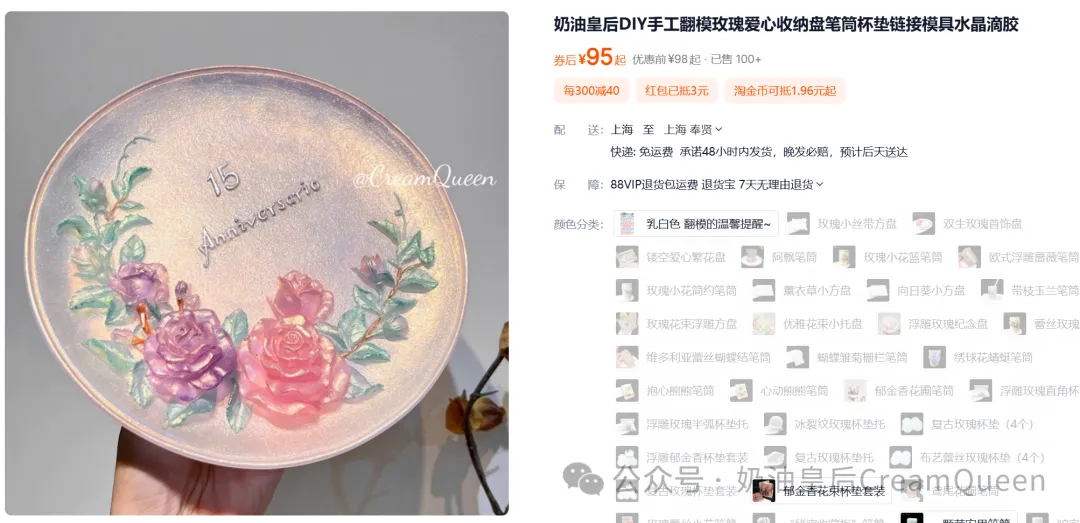The height and width of the screenshot is (523, 1080).
Task: Click the 玫瑰小丝带方盘 option thumbnail icon
Action: point(798,224)
